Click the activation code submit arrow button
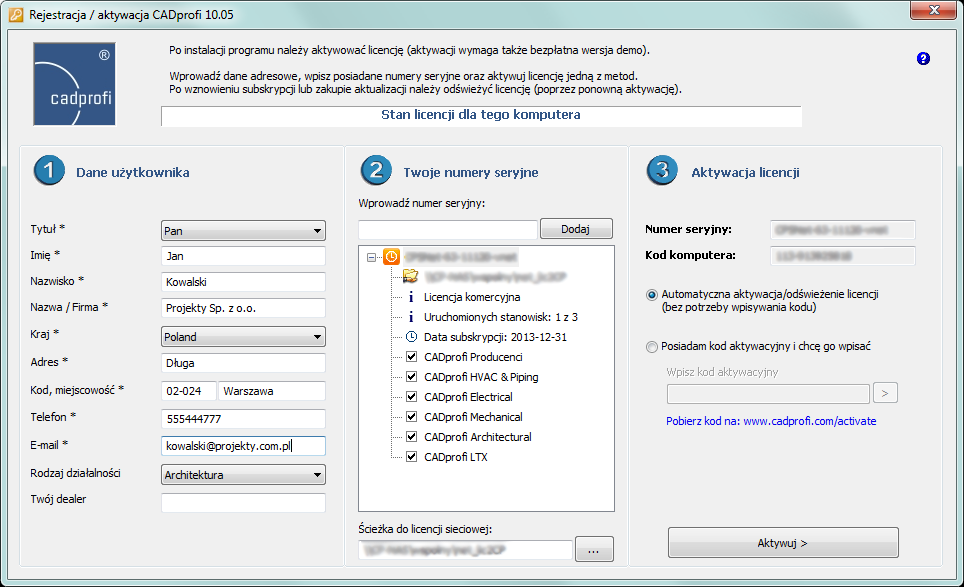 (885, 393)
